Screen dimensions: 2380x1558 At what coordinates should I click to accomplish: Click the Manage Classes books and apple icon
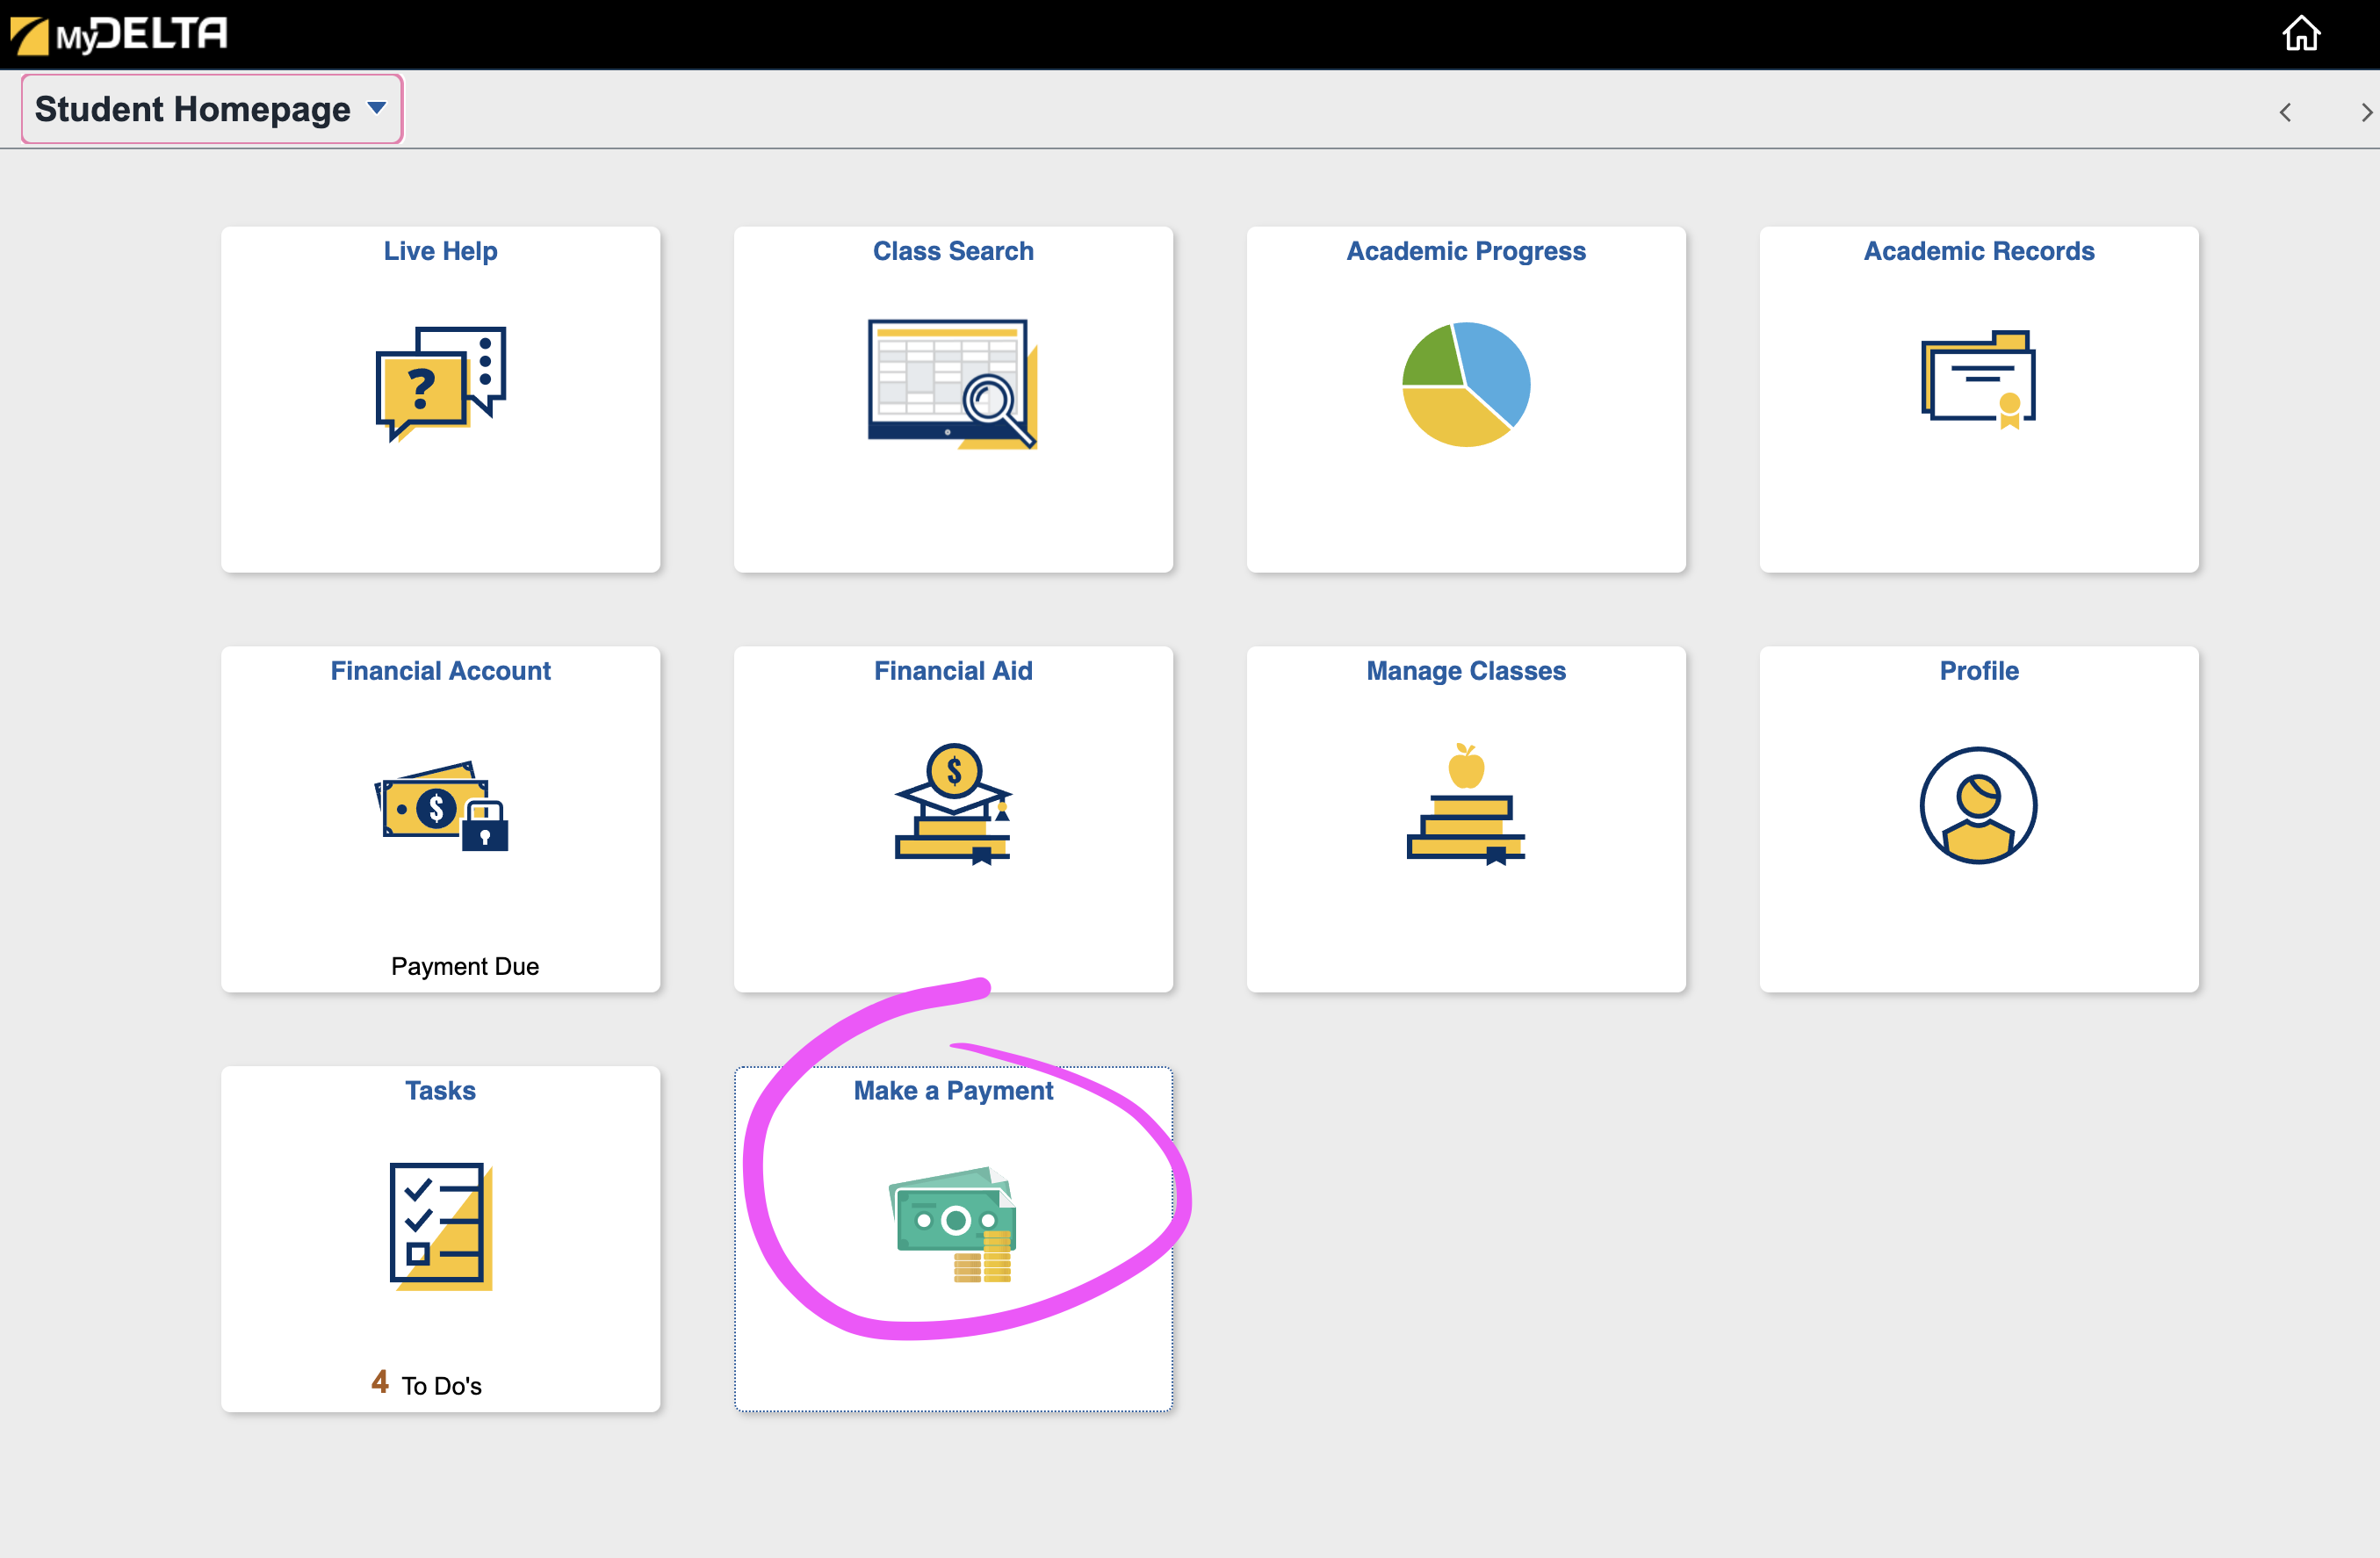click(1465, 803)
